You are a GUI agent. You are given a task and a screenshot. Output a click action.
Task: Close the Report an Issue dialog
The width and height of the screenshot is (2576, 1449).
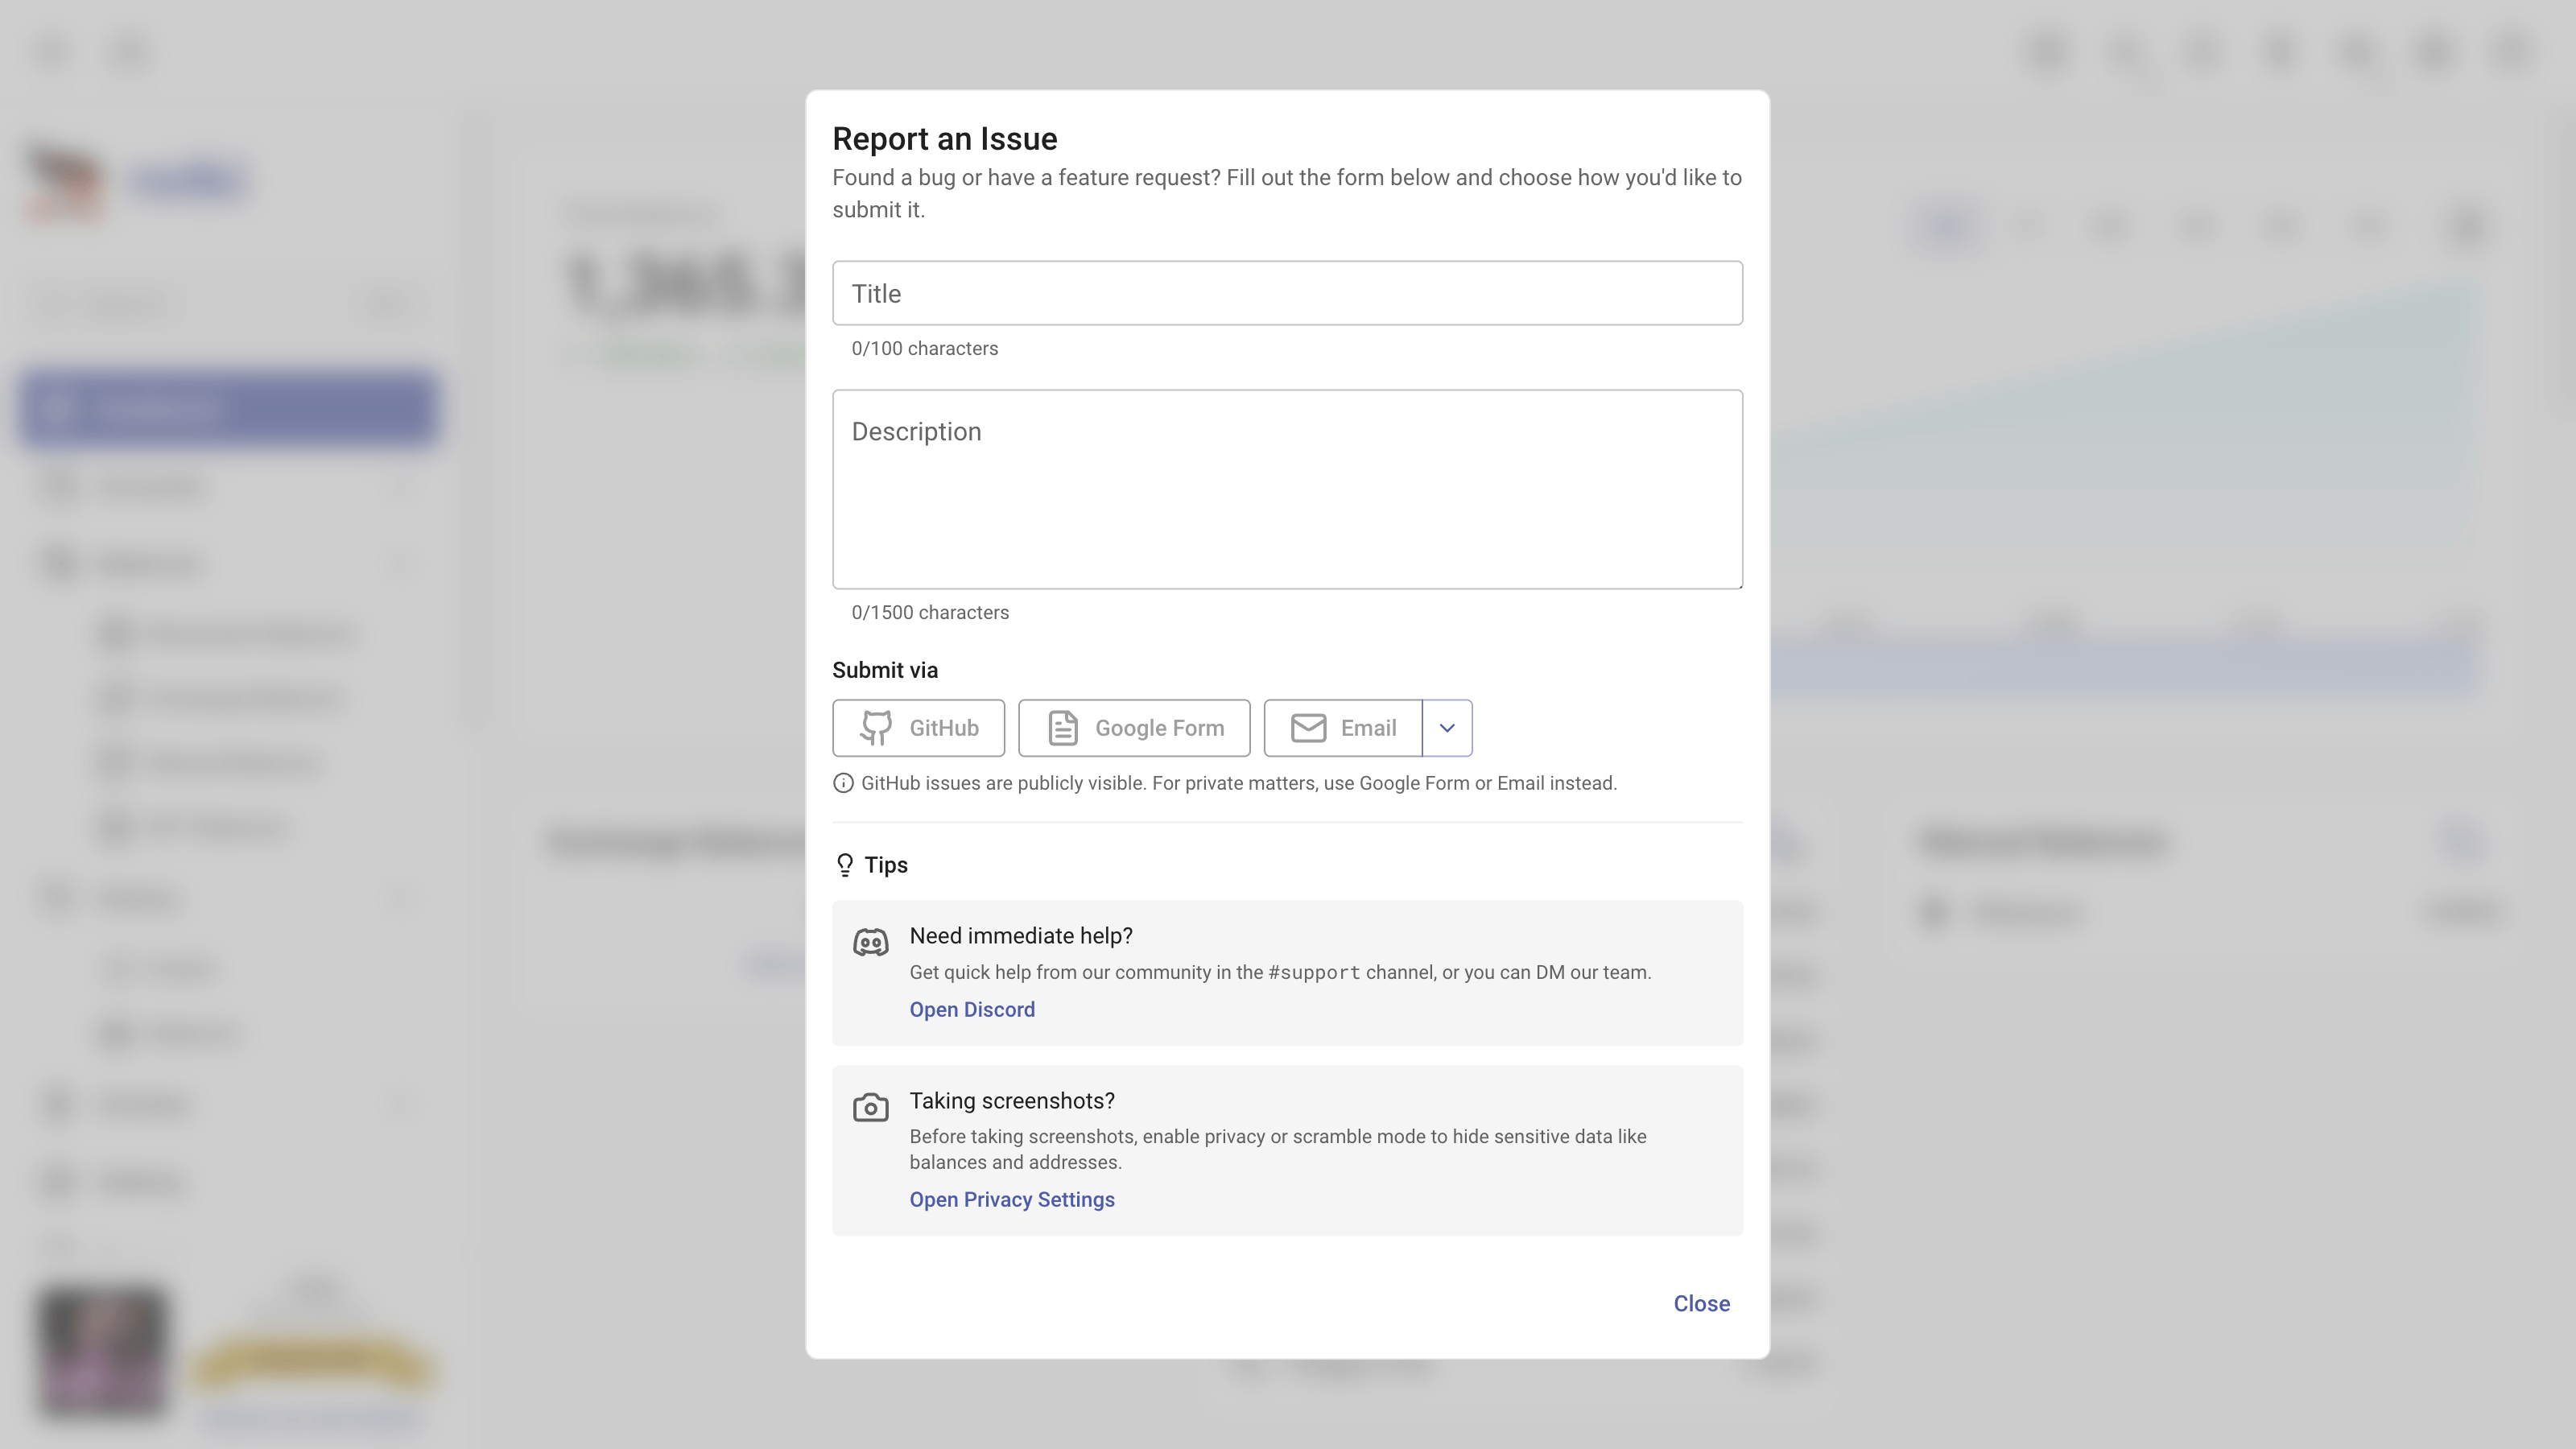pos(1701,1303)
